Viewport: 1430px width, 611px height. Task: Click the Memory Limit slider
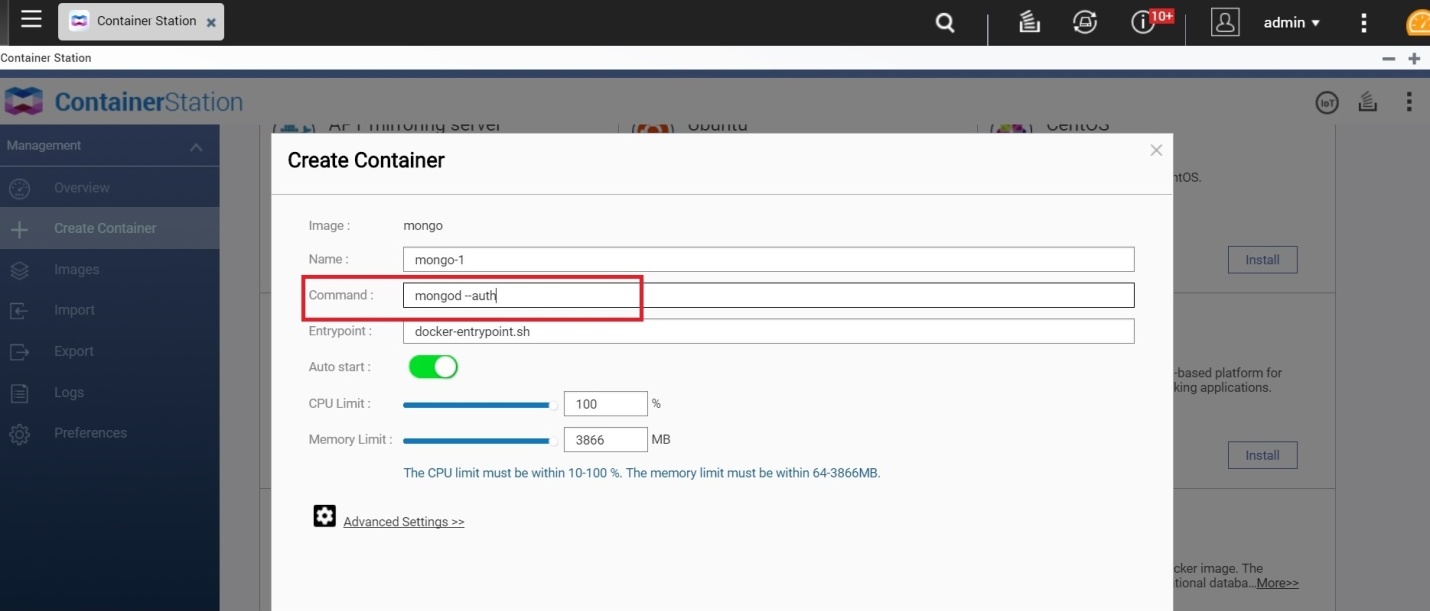[x=479, y=440]
